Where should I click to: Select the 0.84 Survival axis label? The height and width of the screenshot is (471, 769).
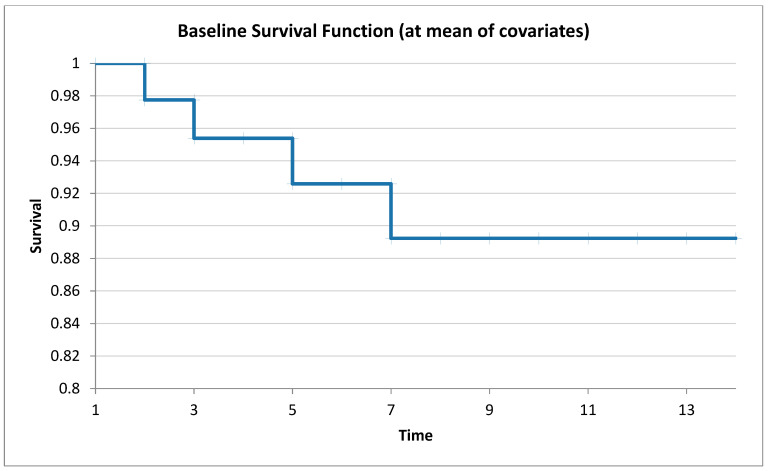[x=66, y=323]
